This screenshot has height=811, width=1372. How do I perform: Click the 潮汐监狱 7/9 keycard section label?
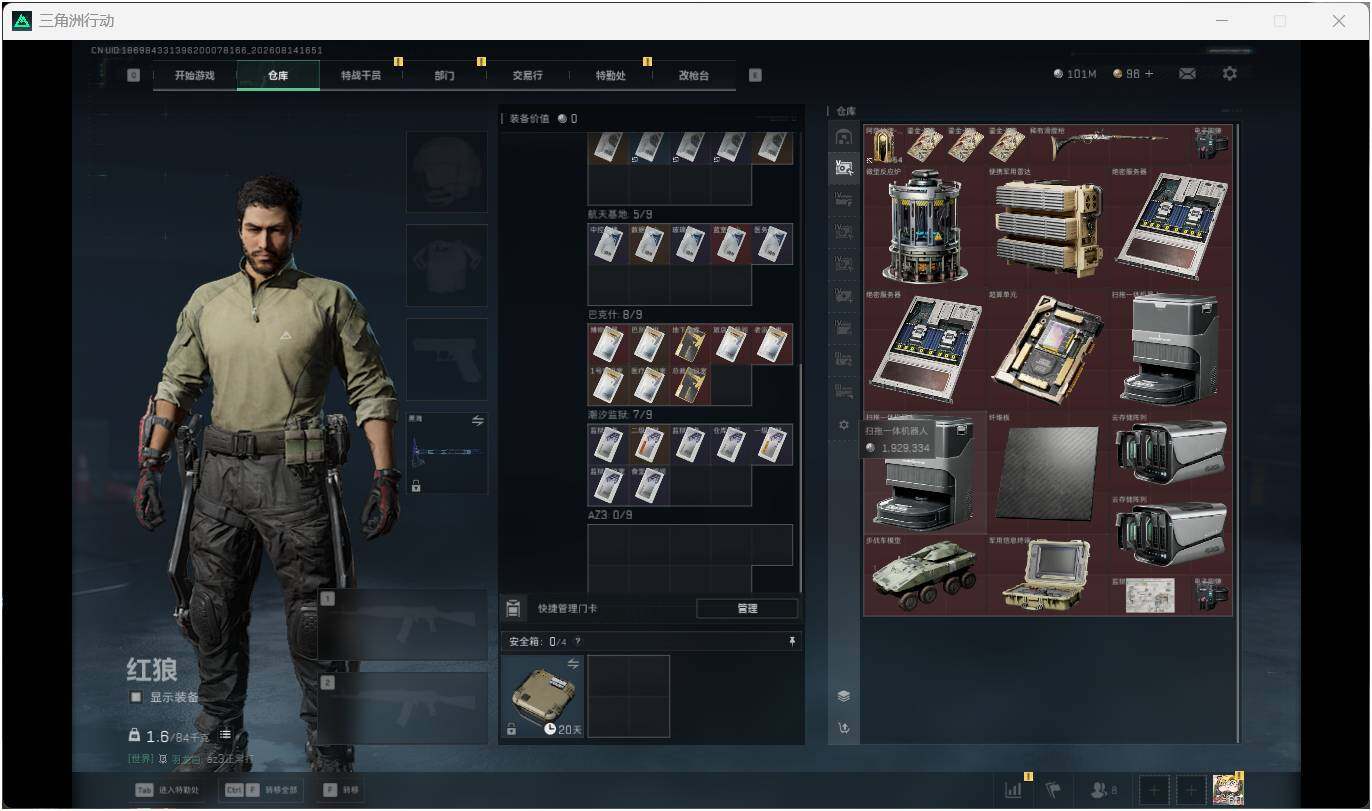(x=620, y=415)
